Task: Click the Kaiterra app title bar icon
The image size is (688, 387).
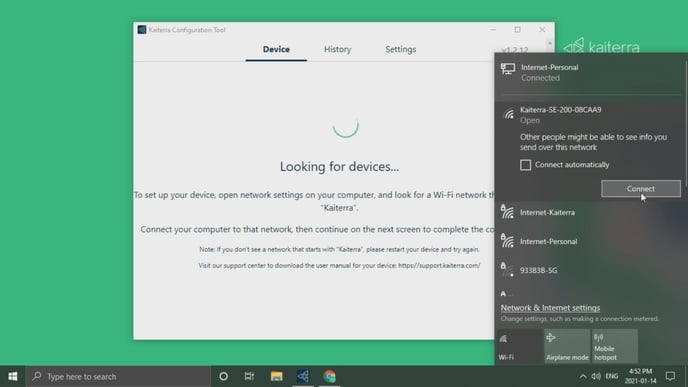Action: click(142, 30)
